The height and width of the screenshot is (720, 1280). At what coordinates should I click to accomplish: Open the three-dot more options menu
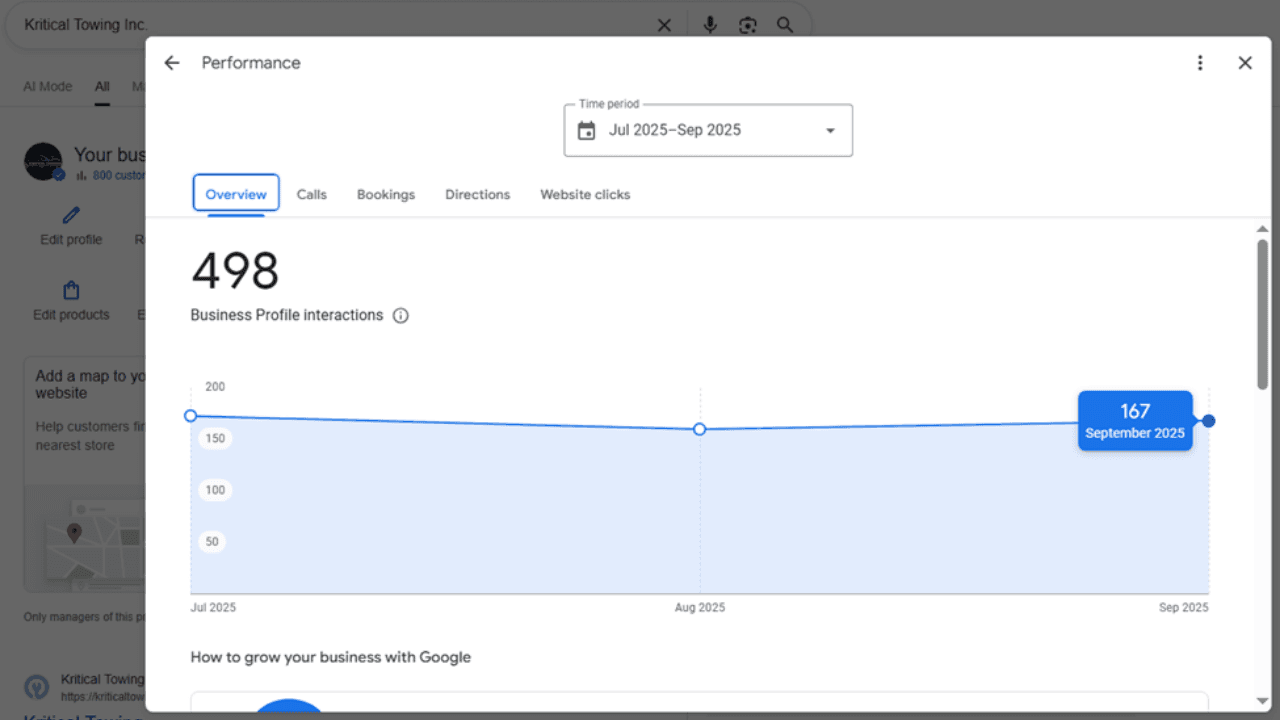(1200, 63)
